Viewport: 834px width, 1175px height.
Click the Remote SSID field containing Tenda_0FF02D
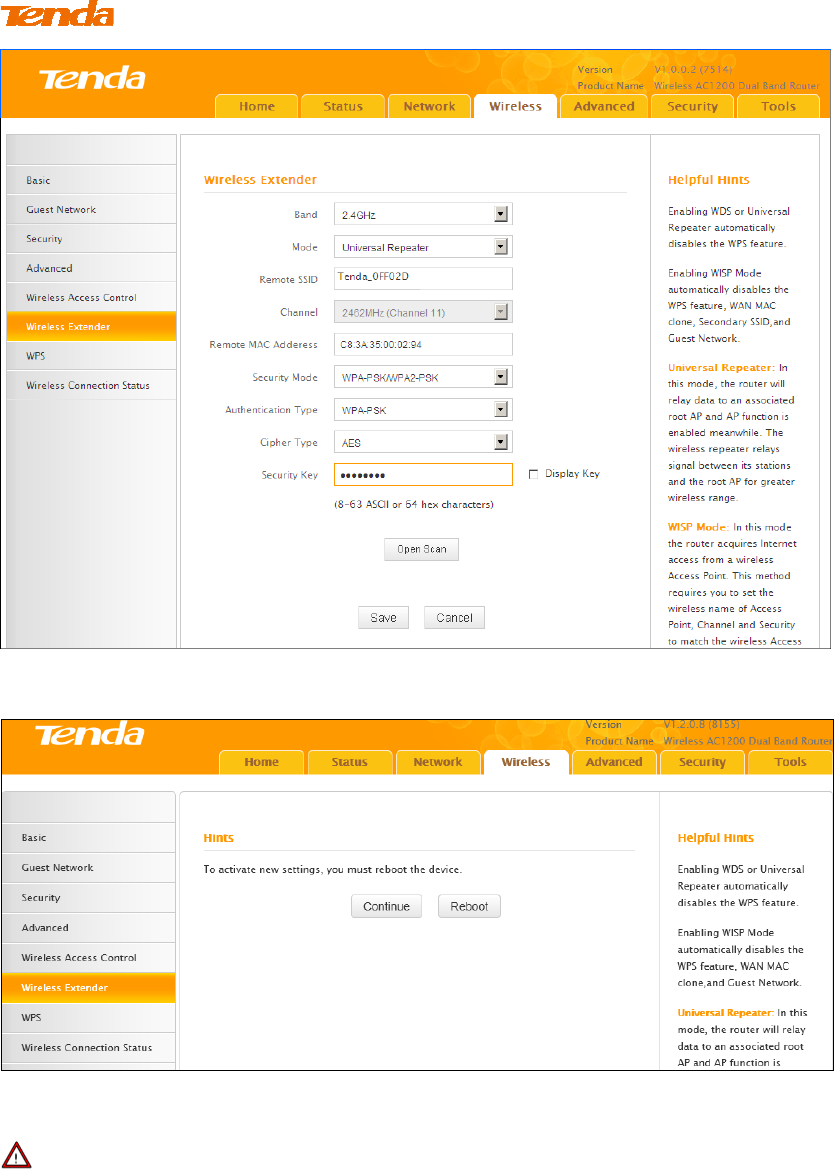click(423, 278)
